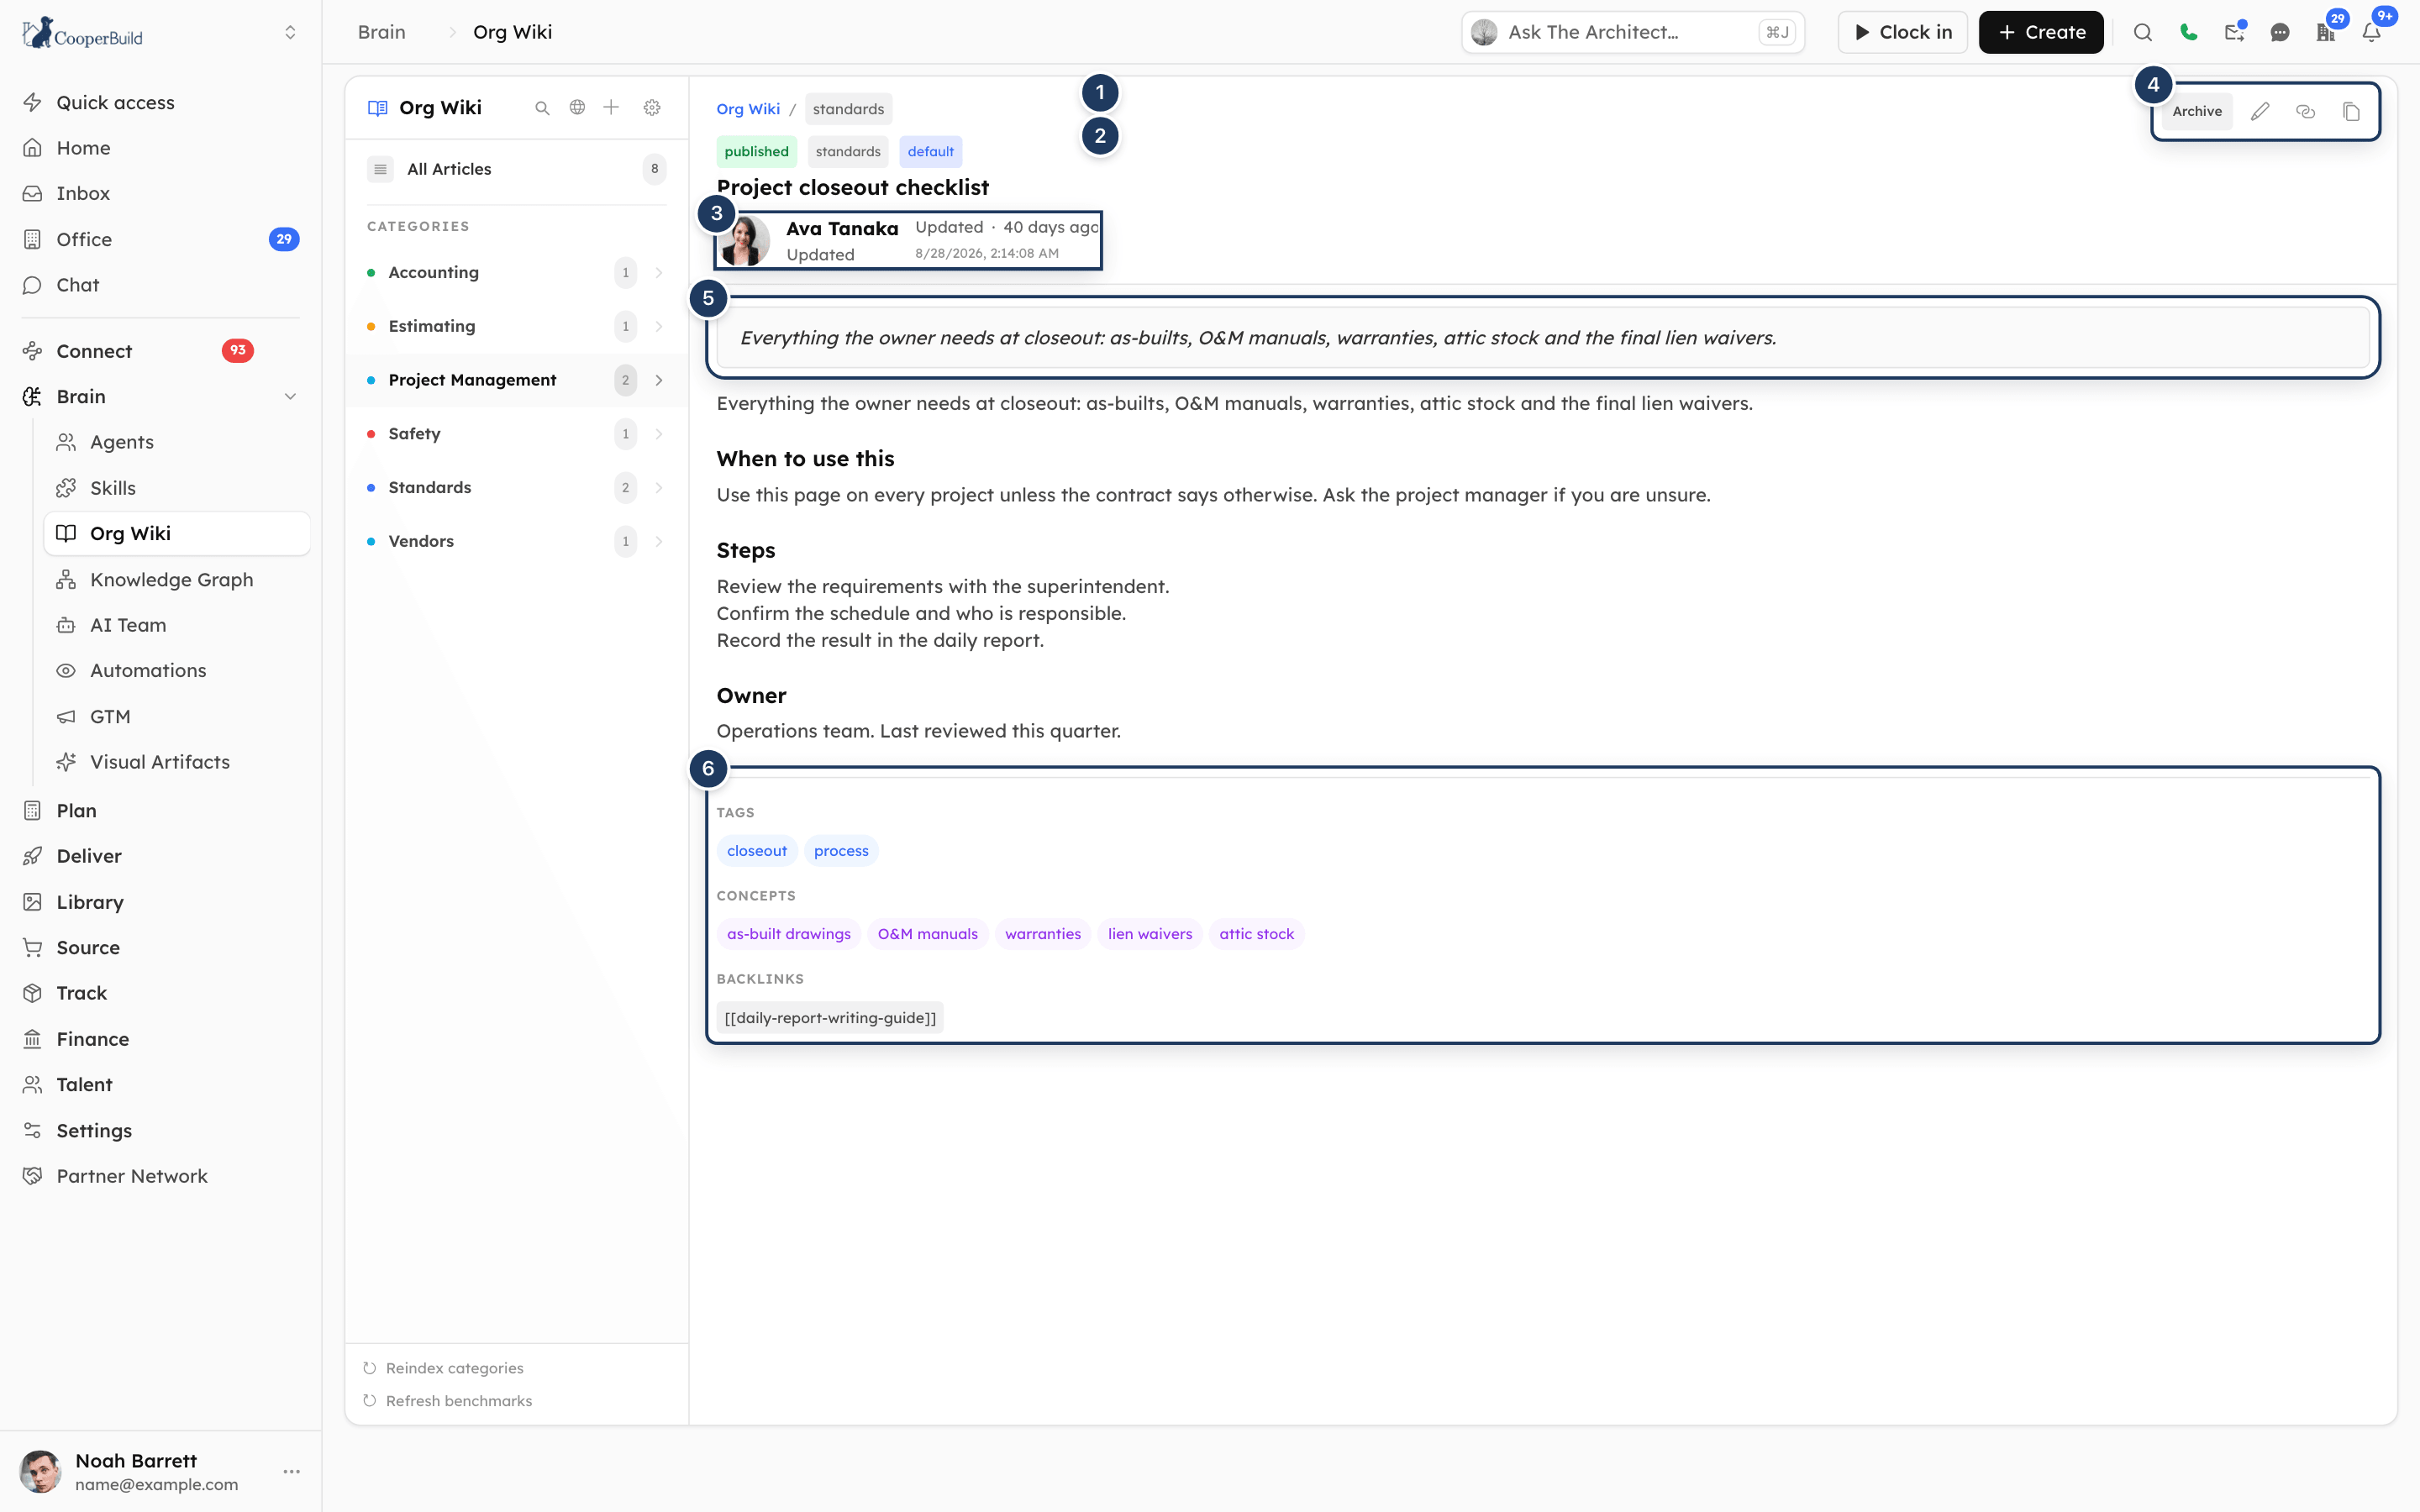Image resolution: width=2420 pixels, height=1512 pixels.
Task: Select All Articles list
Action: click(x=516, y=169)
